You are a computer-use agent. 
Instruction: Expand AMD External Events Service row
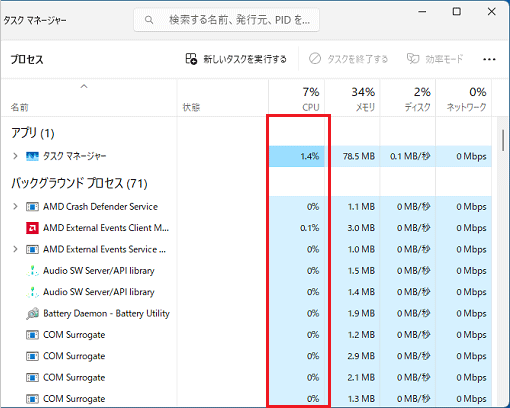(x=15, y=249)
